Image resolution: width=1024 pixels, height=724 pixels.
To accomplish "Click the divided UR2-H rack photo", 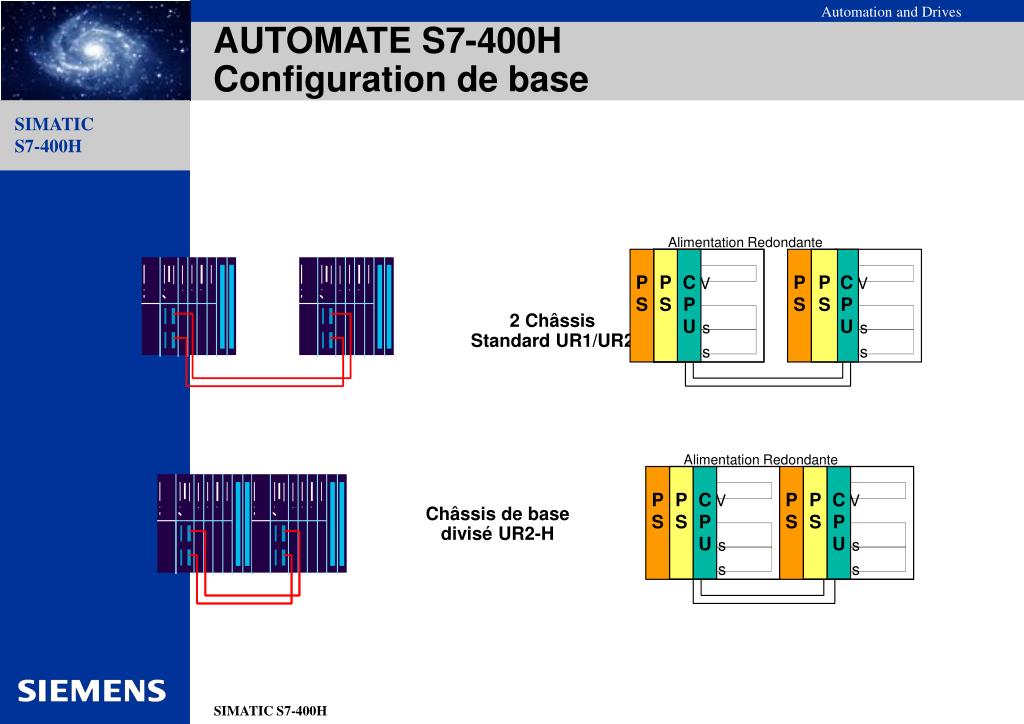I will click(252, 524).
